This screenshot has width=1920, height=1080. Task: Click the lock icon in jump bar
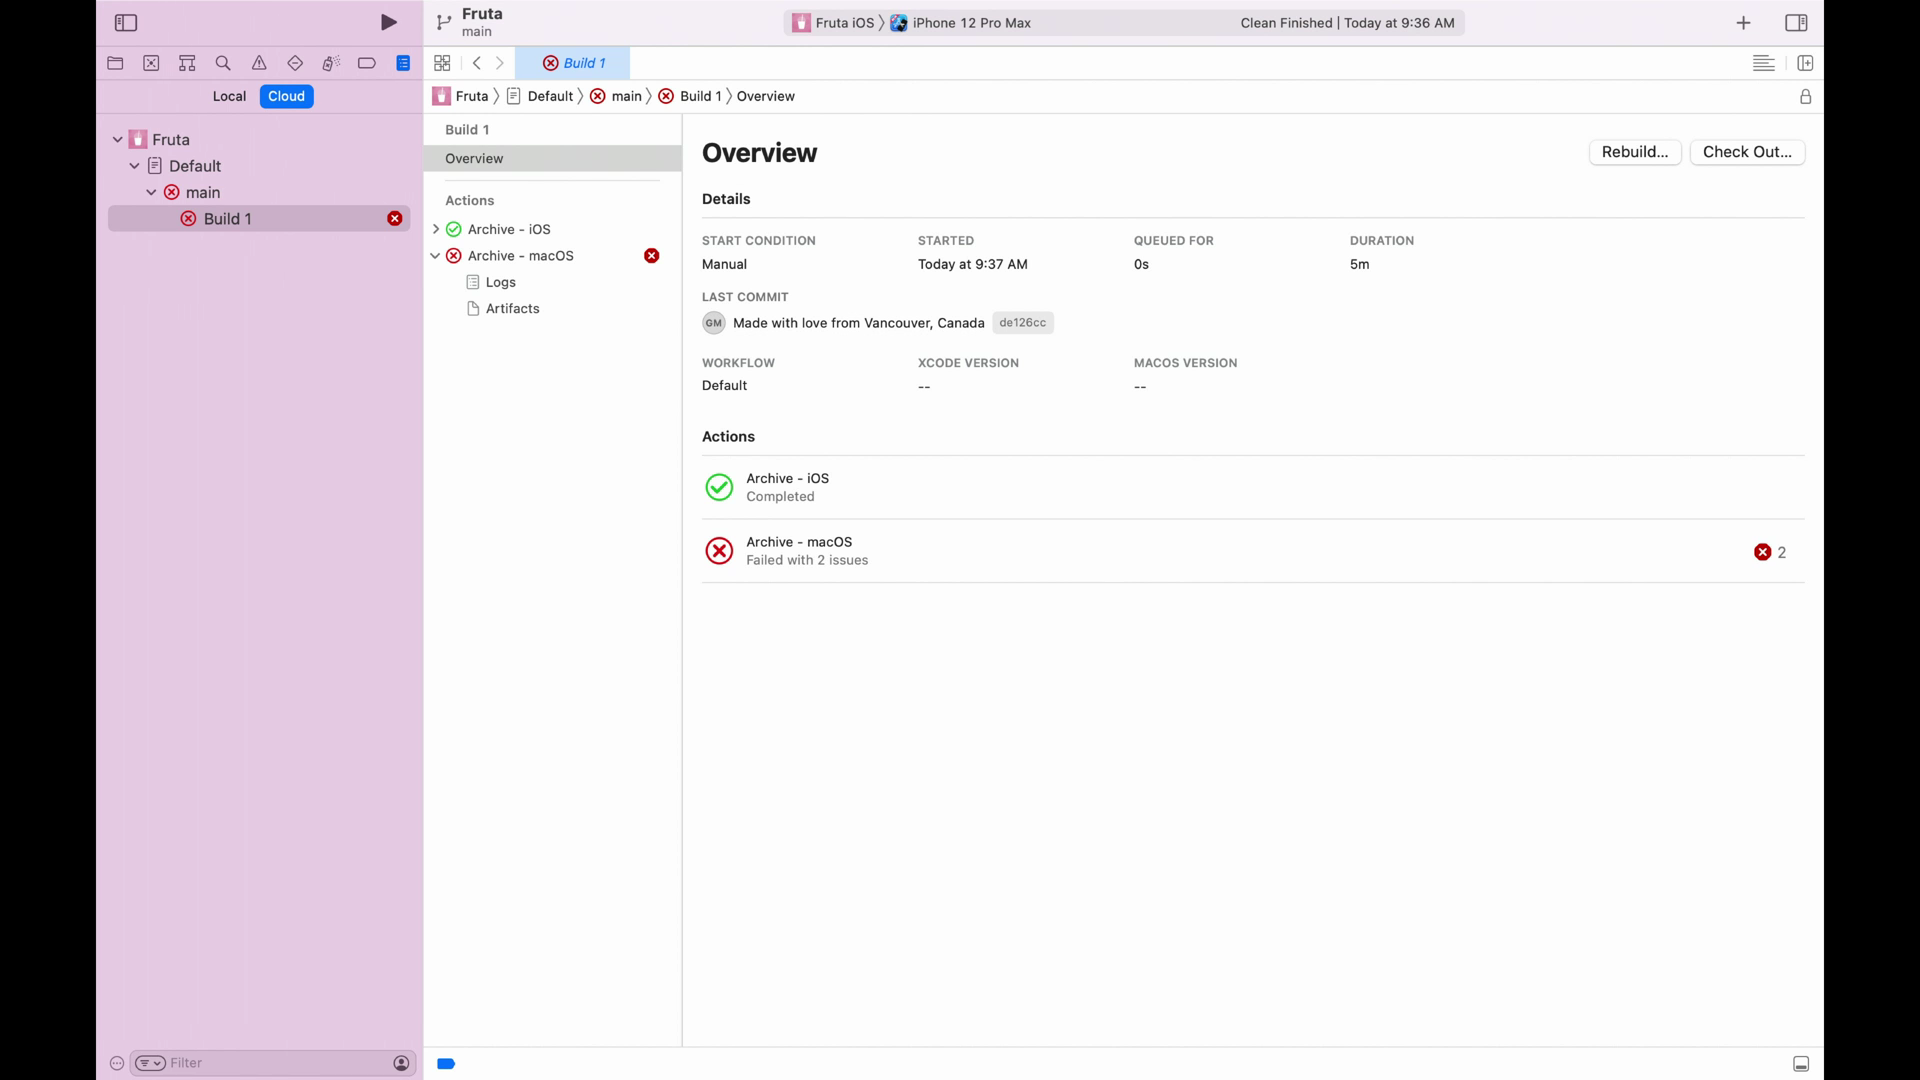click(1805, 97)
